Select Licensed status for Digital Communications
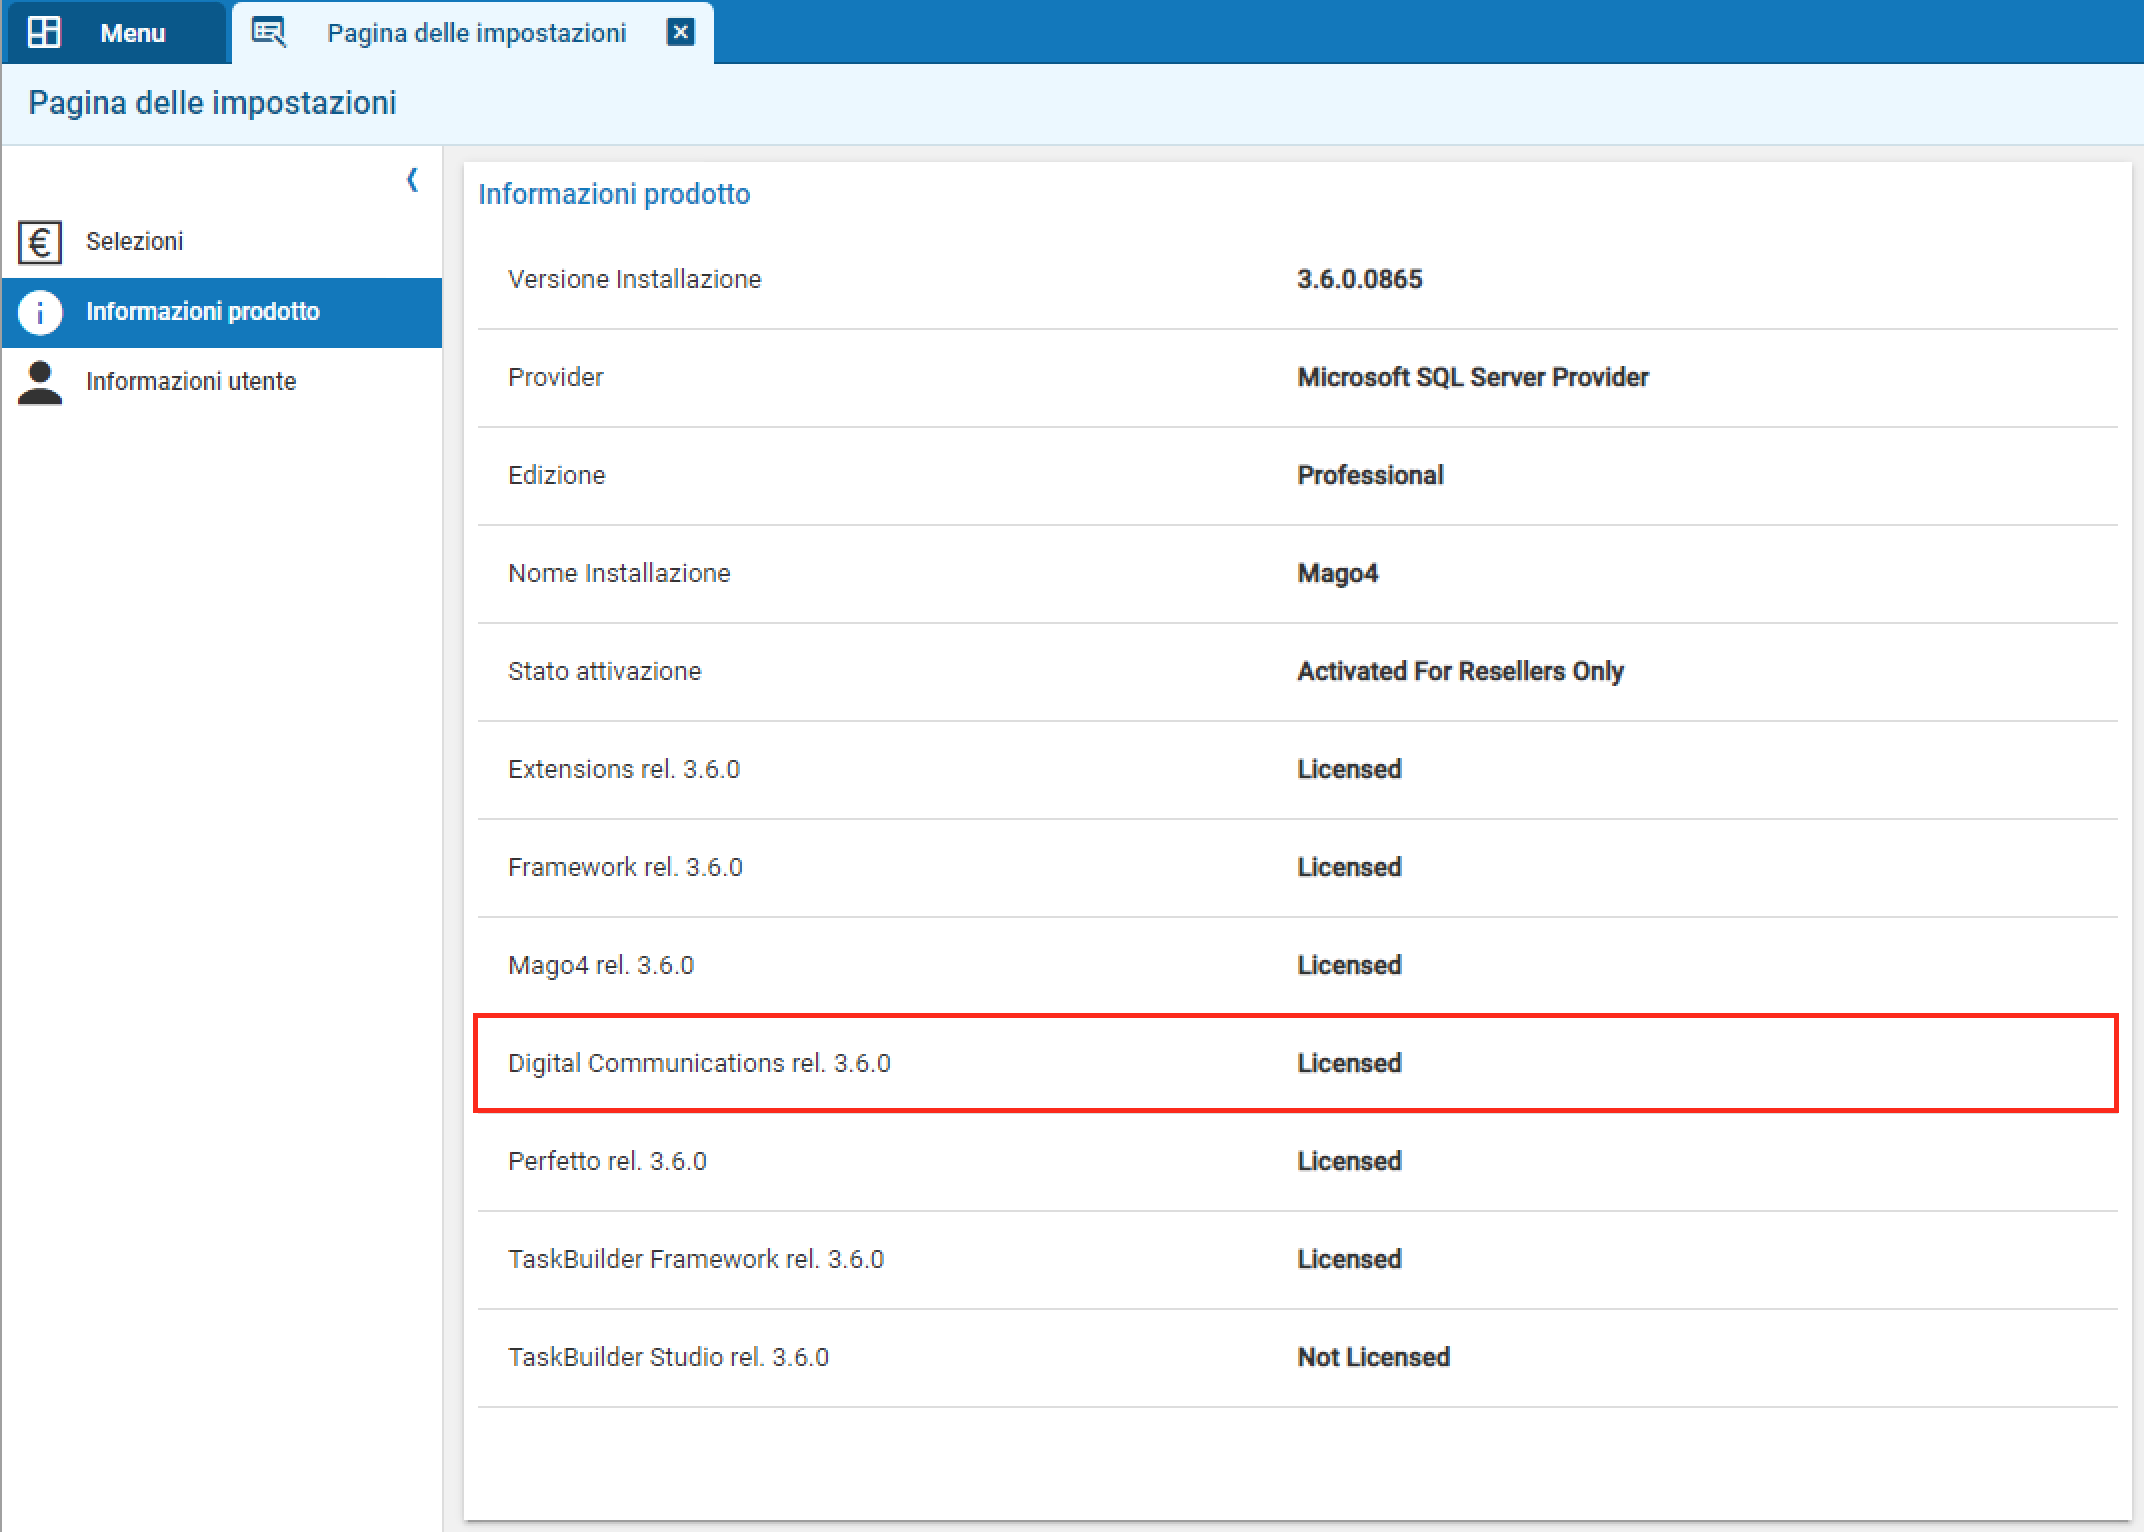The width and height of the screenshot is (2144, 1532). tap(1350, 1063)
